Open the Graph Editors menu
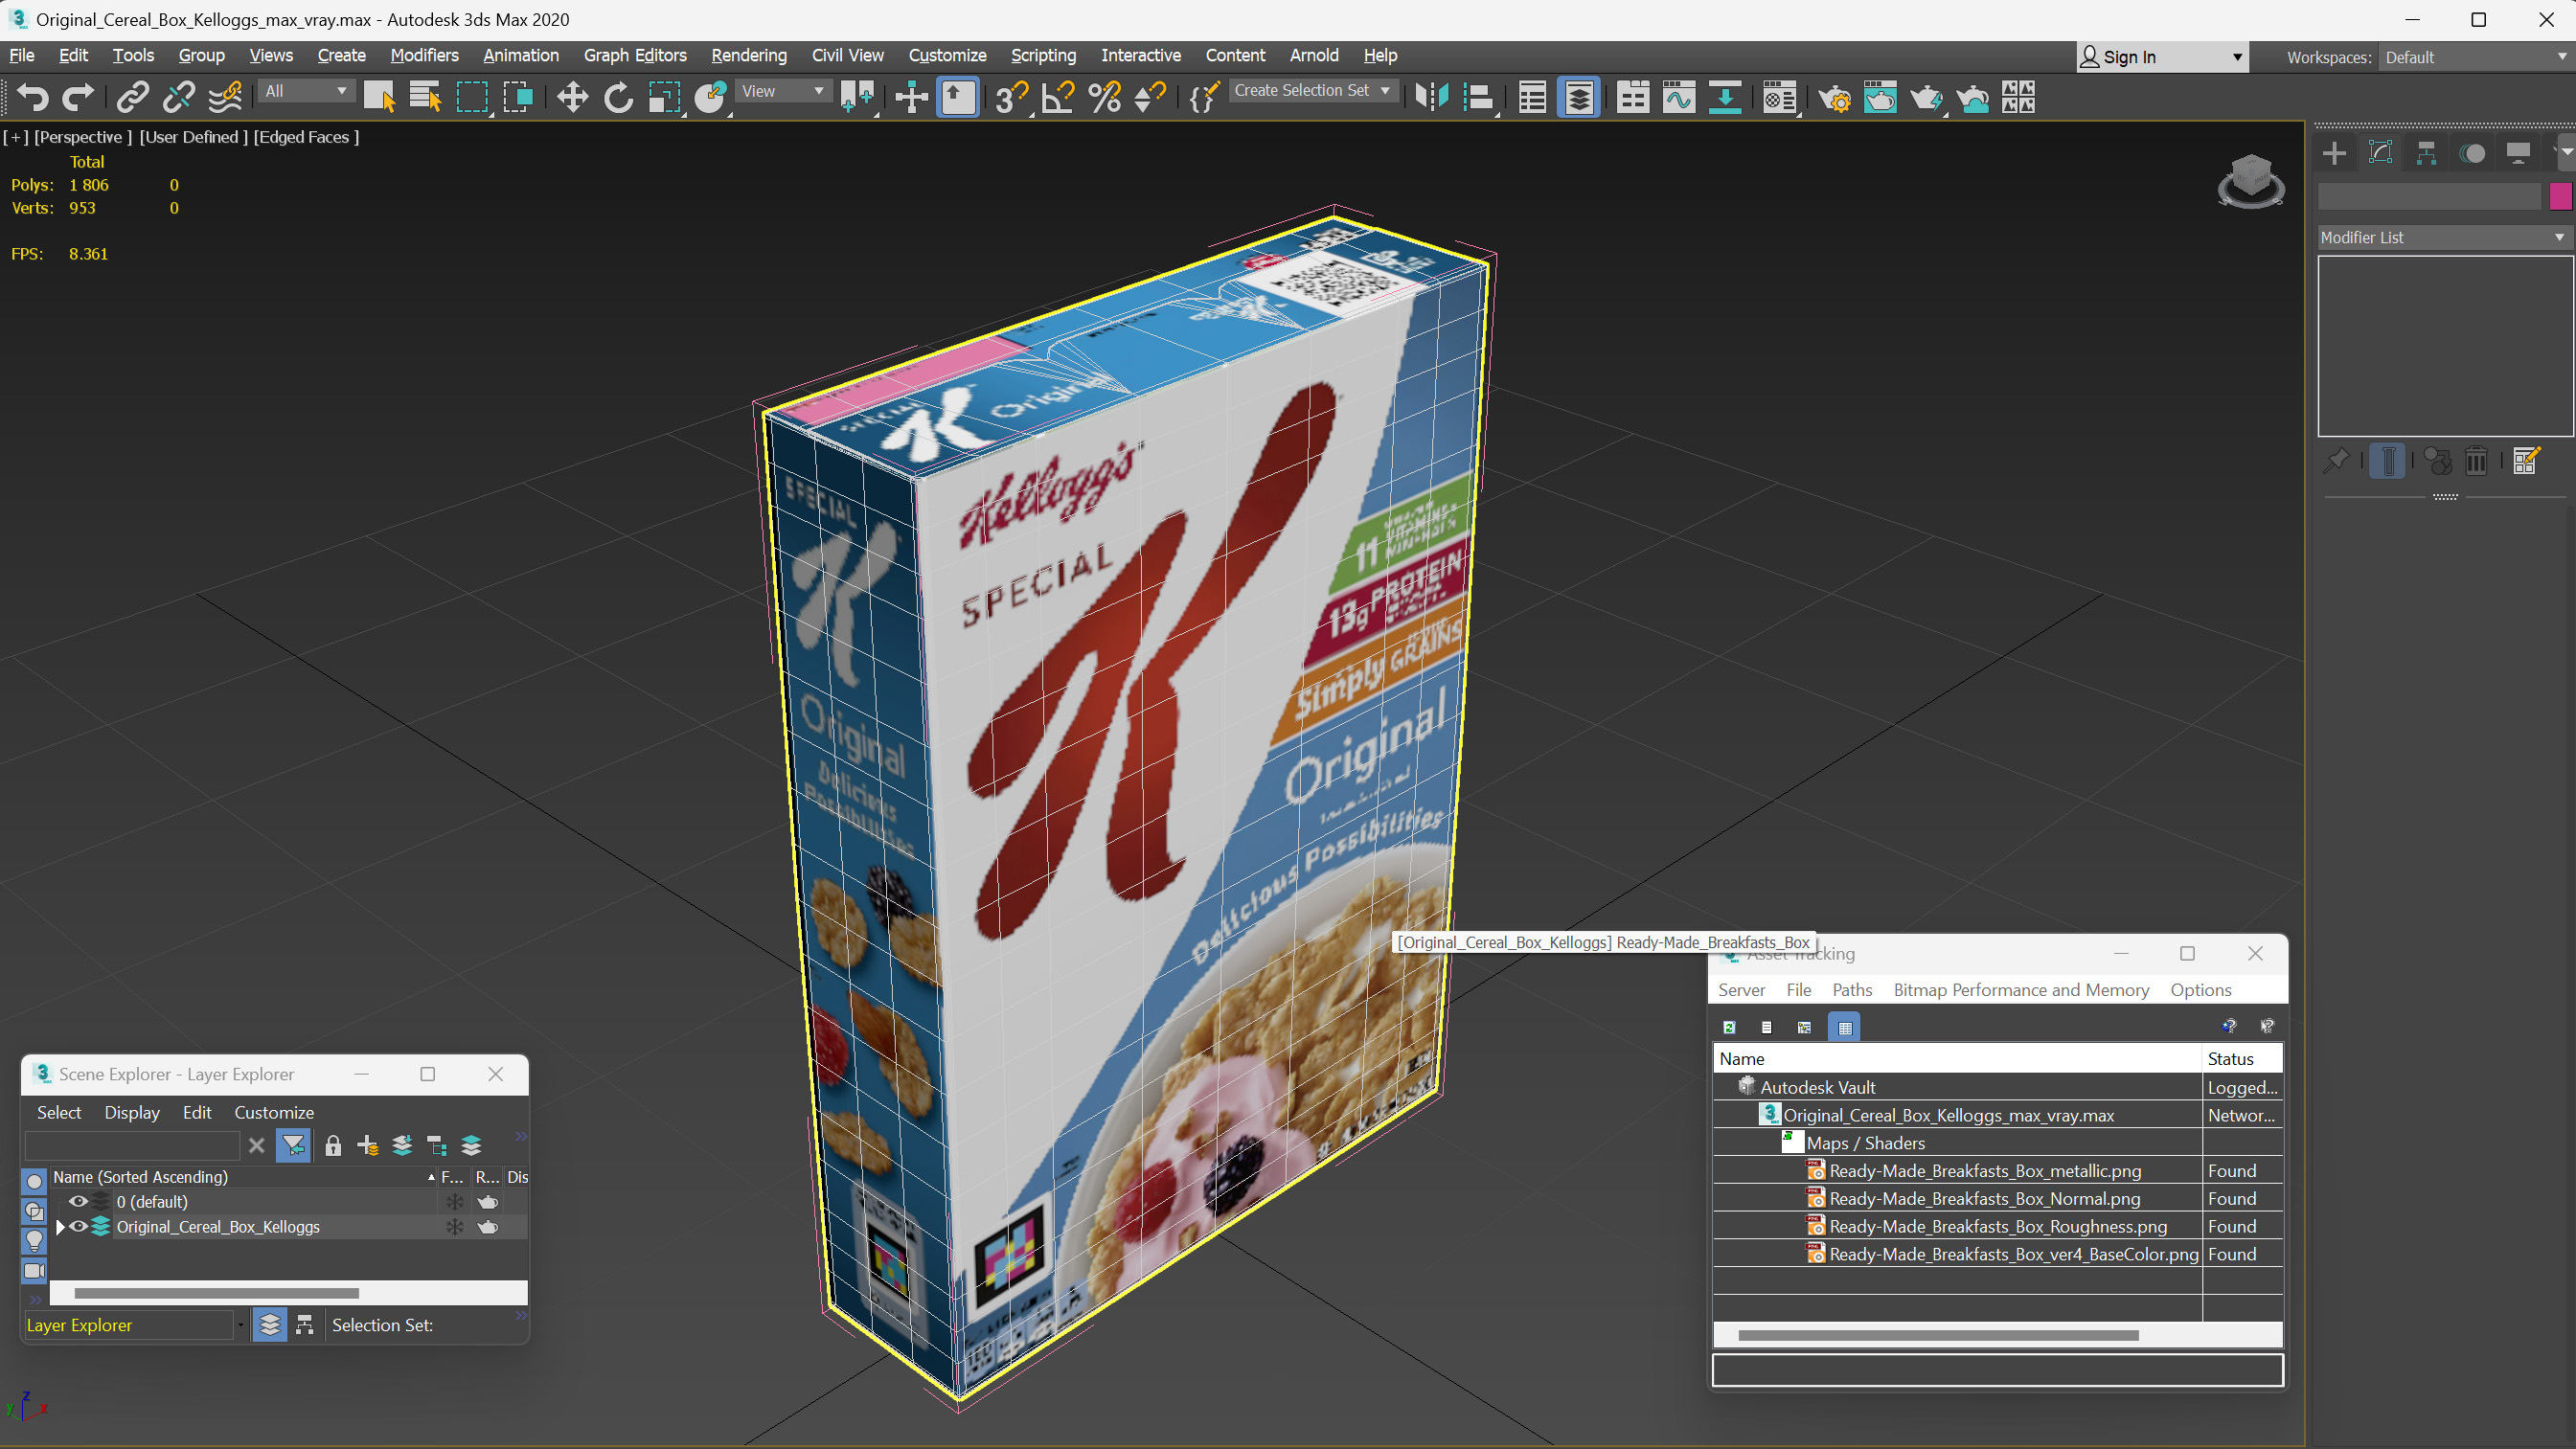 pyautogui.click(x=635, y=55)
